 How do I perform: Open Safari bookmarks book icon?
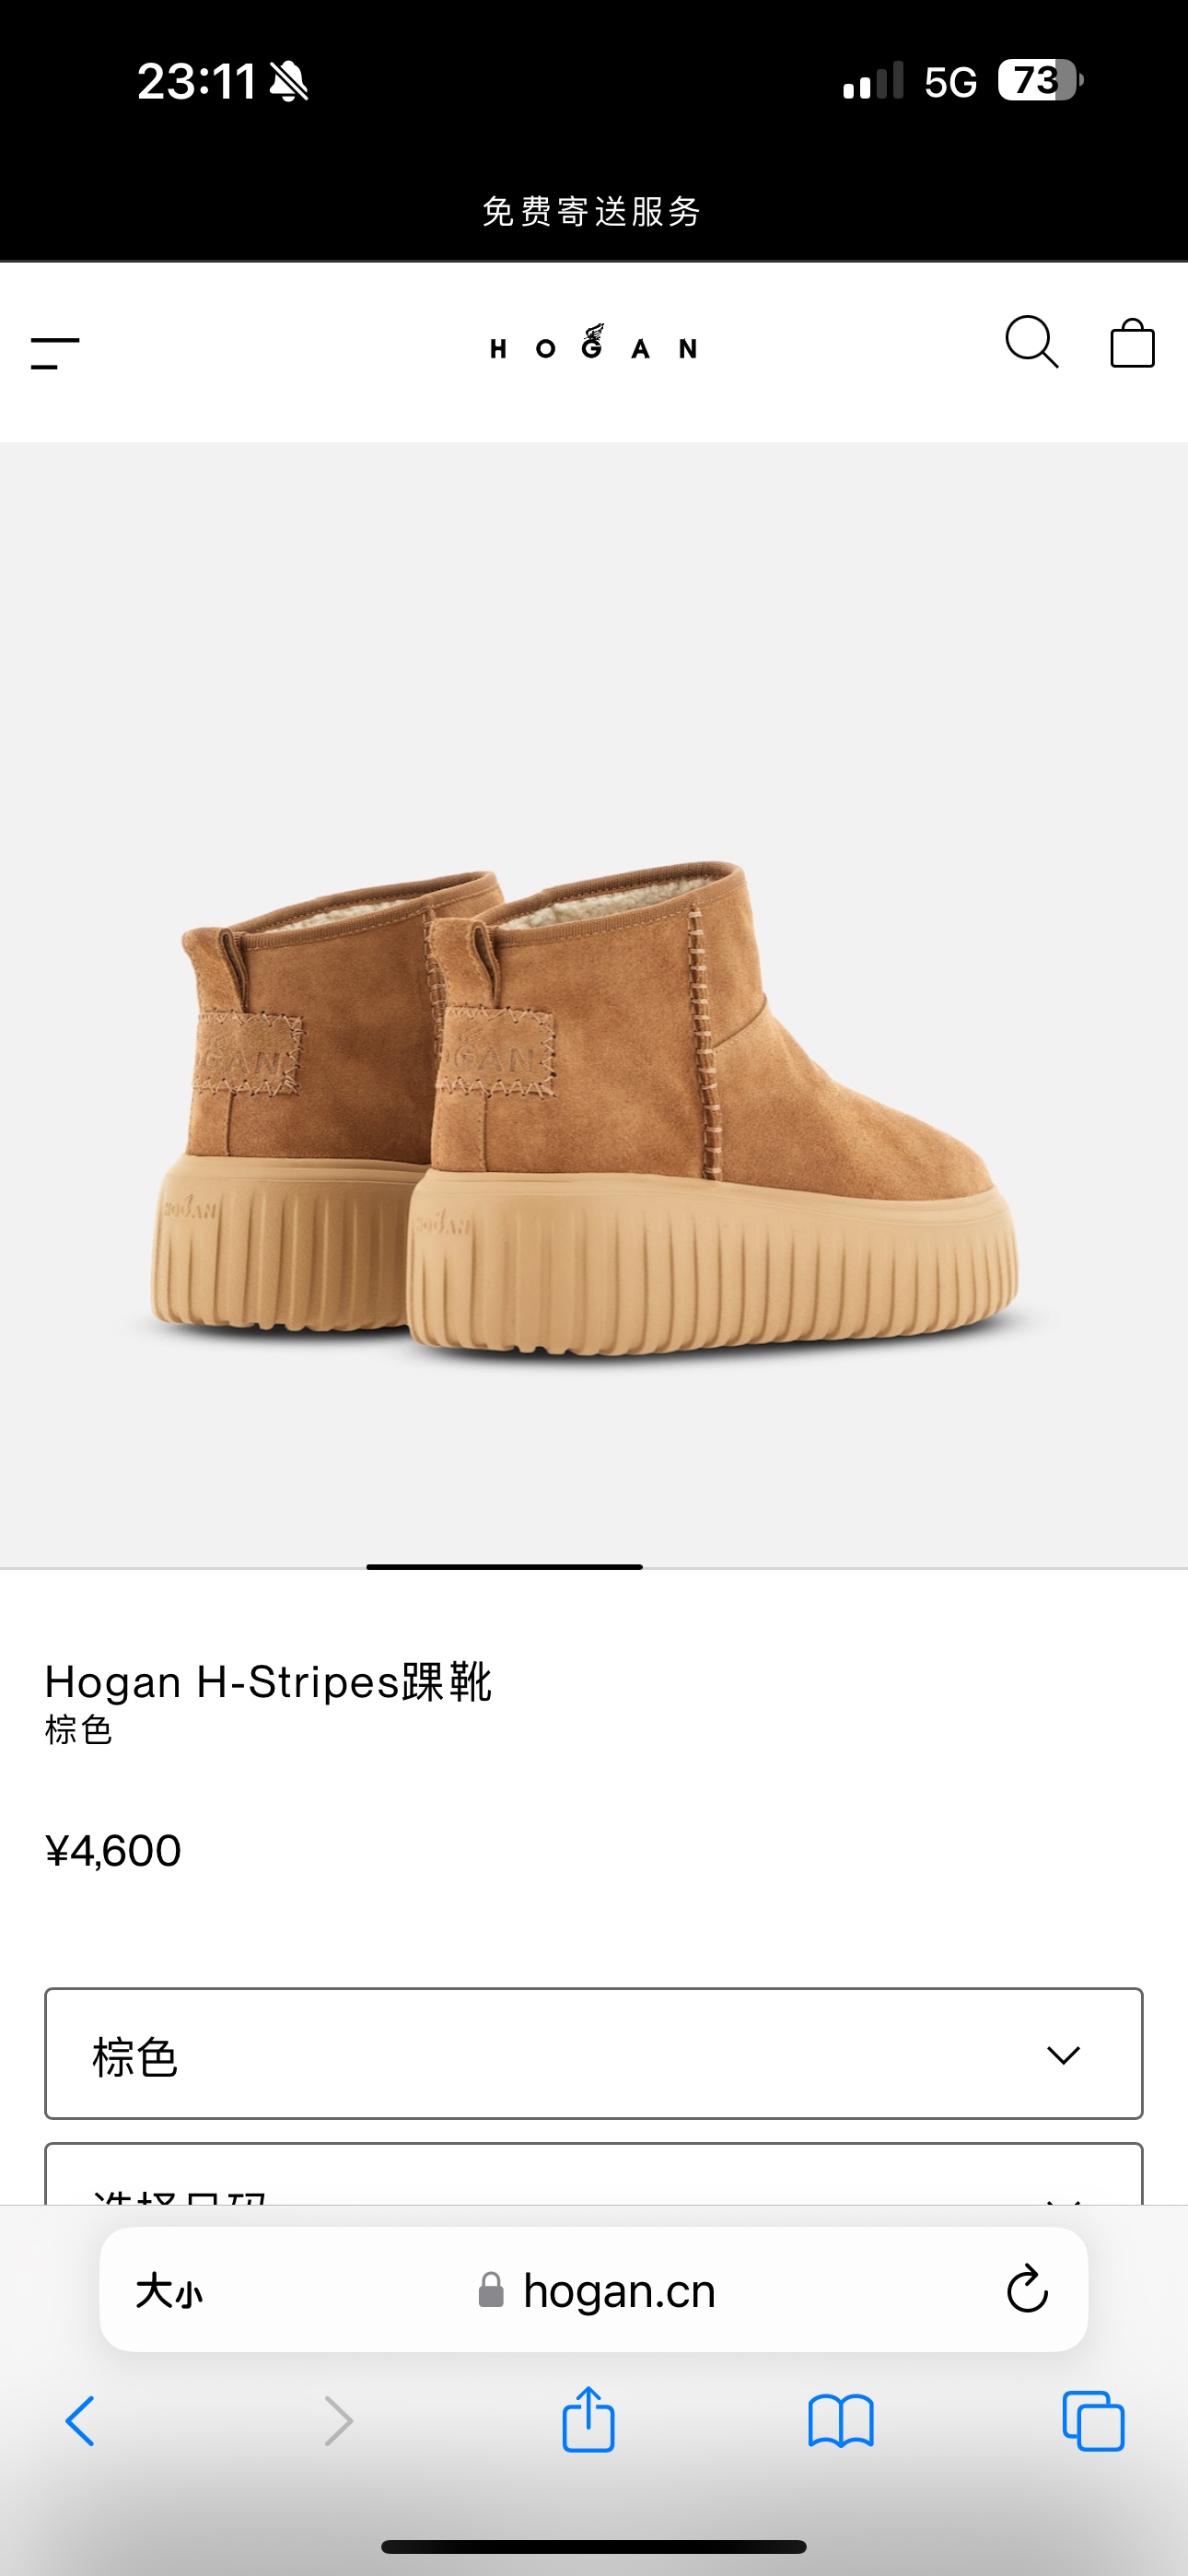point(841,2421)
